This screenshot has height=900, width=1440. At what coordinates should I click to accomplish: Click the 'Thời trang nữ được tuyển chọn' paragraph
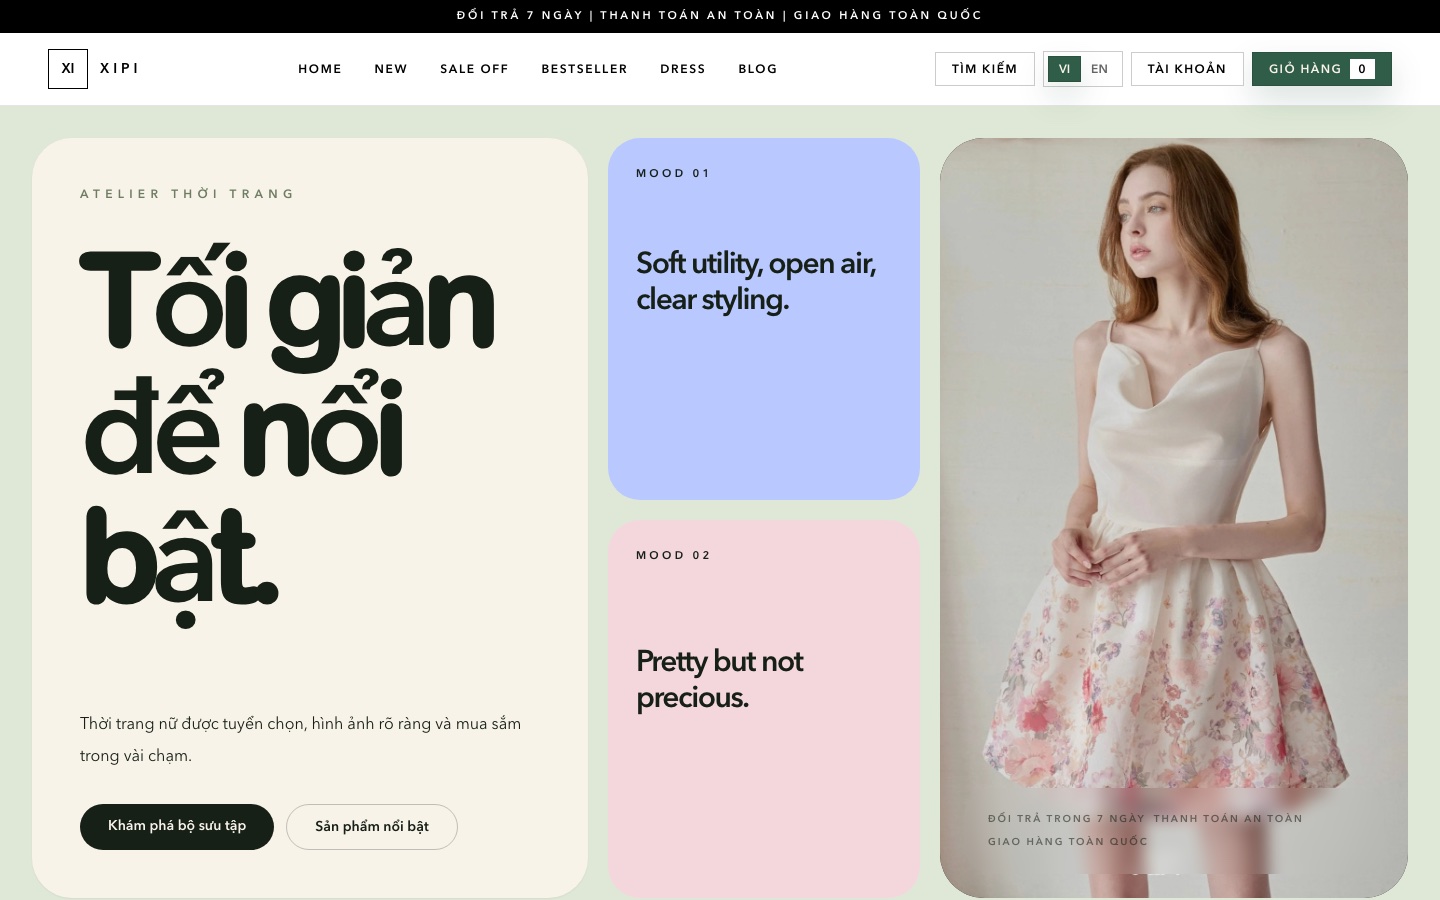pyautogui.click(x=300, y=739)
